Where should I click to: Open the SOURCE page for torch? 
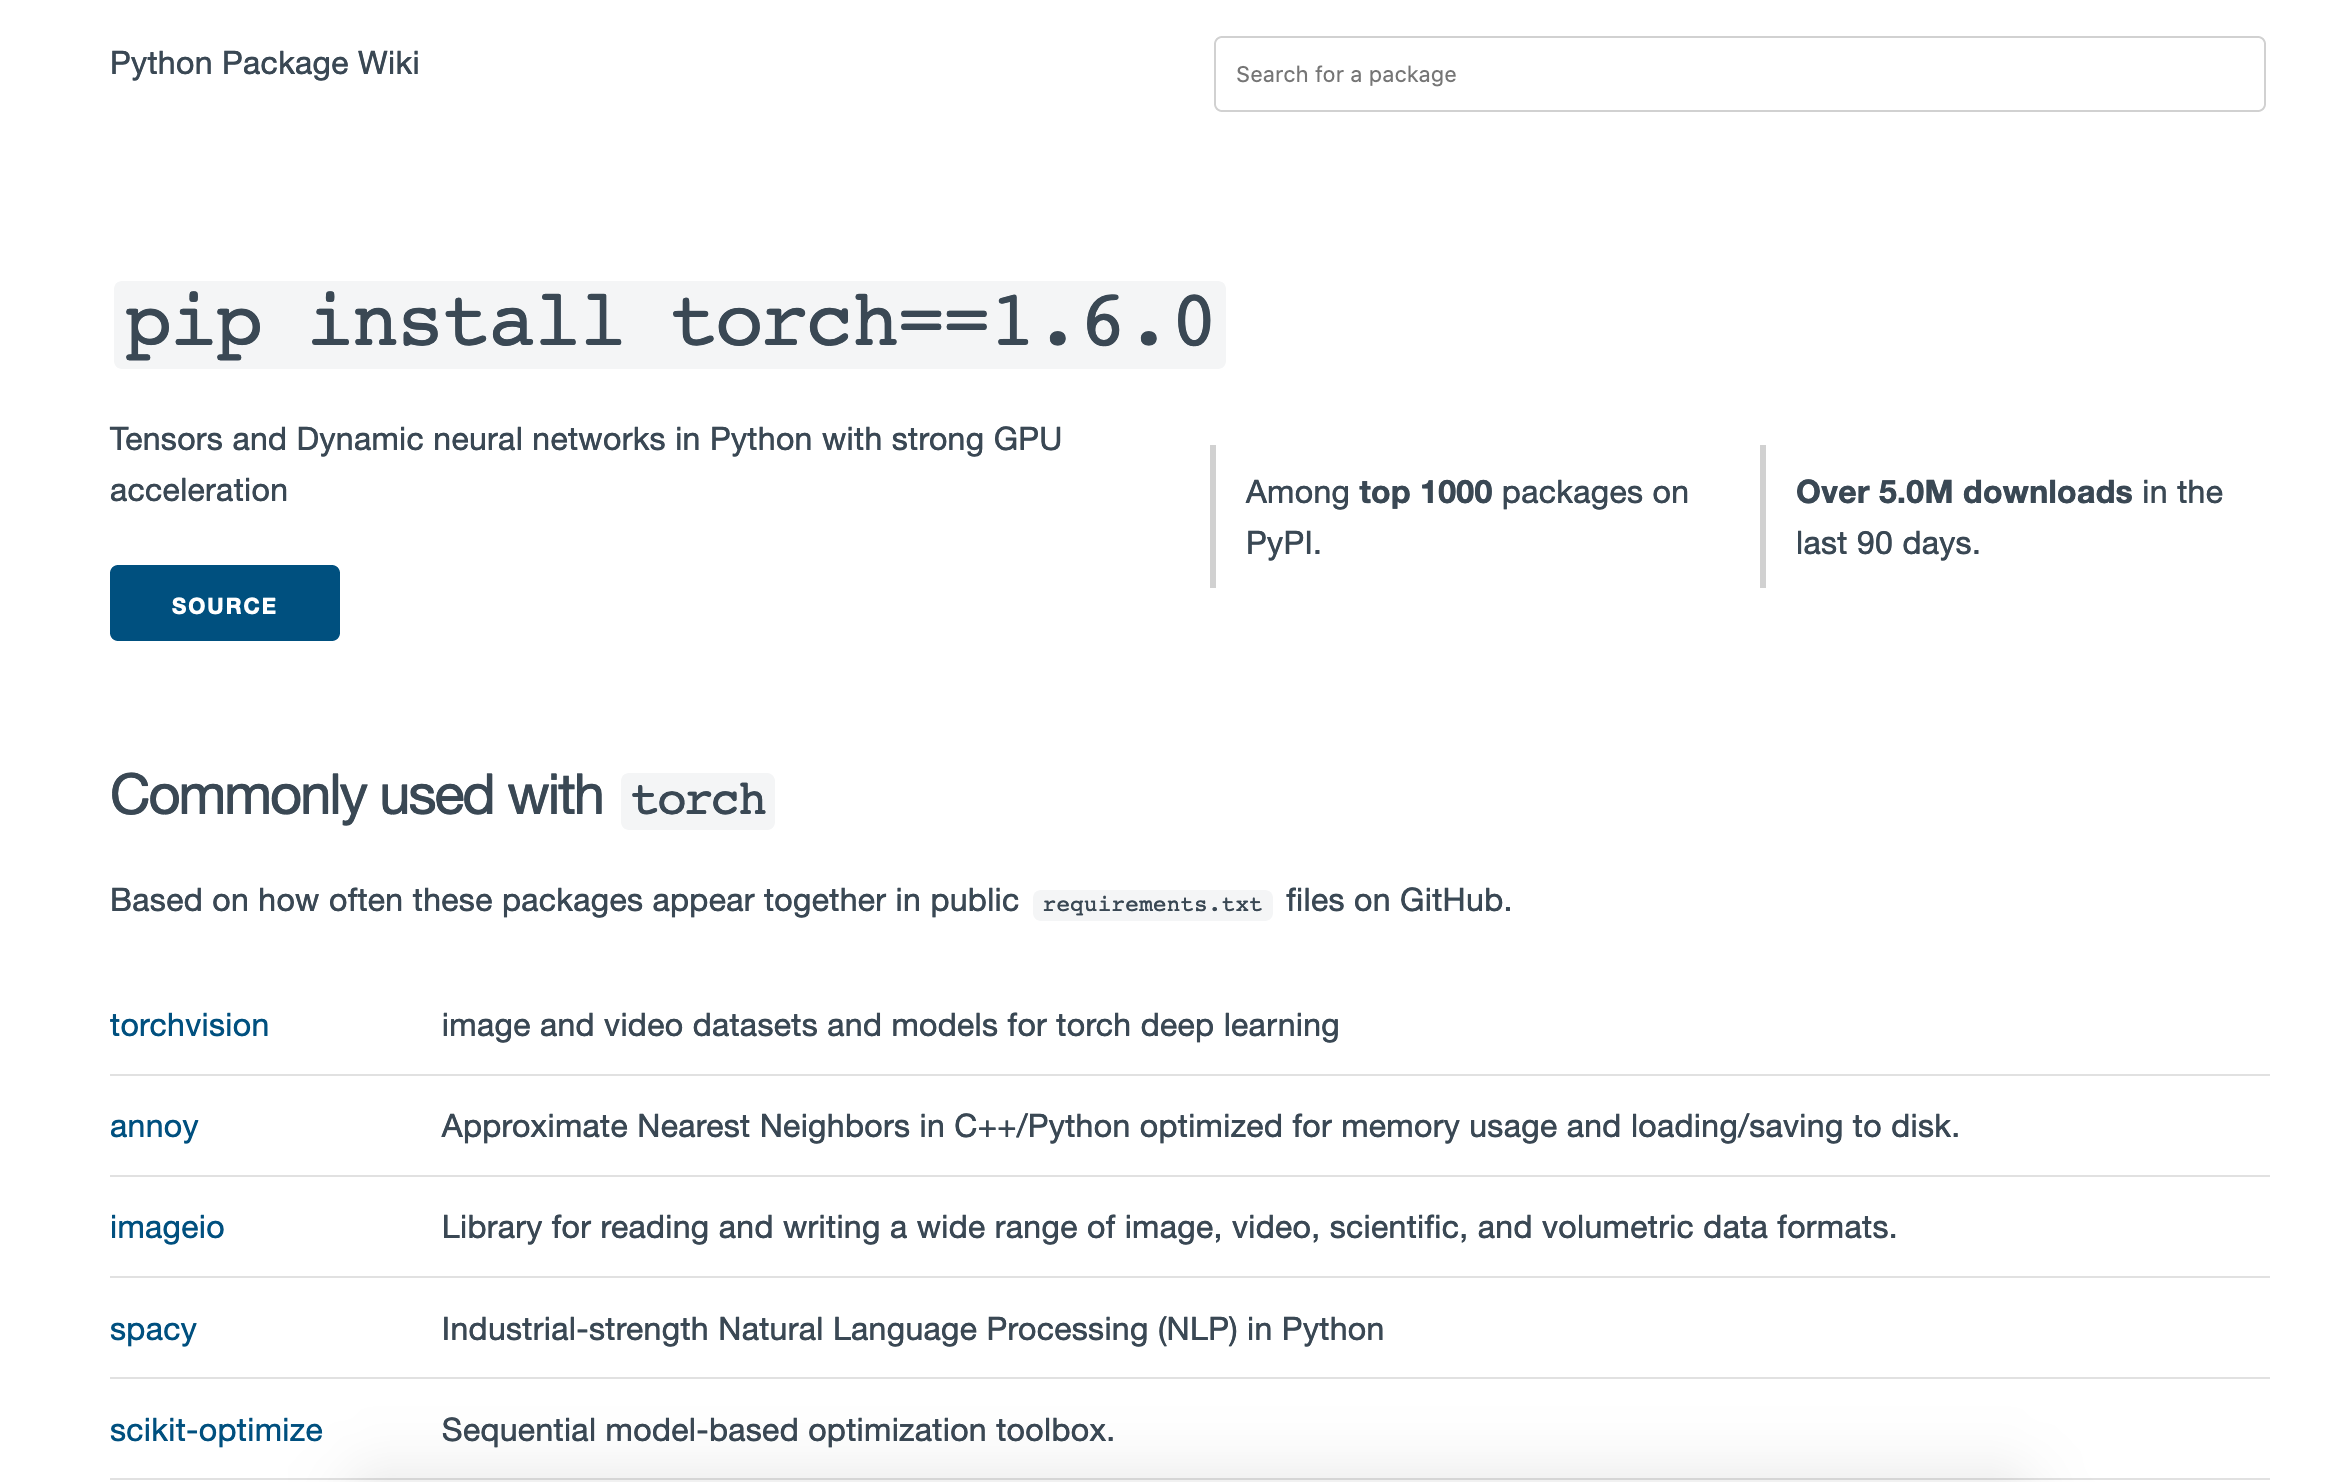click(x=224, y=603)
